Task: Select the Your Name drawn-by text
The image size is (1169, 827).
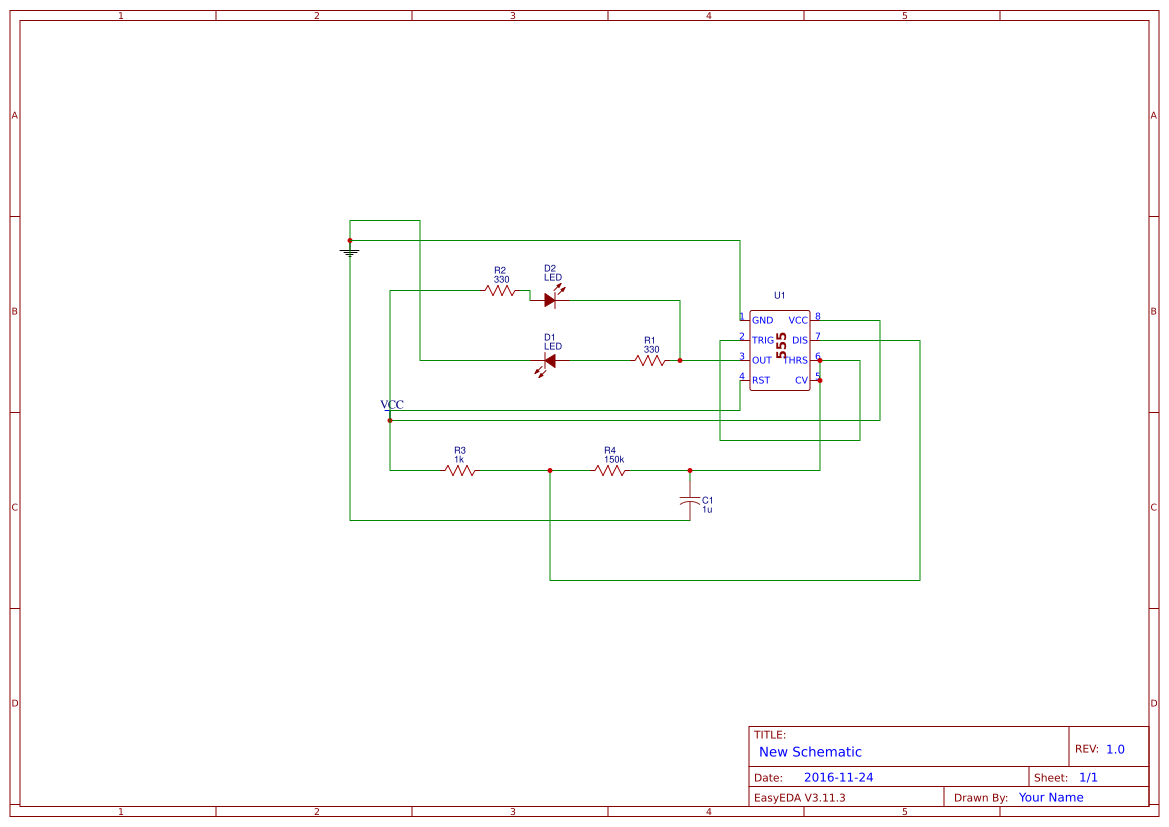Action: [x=1051, y=797]
